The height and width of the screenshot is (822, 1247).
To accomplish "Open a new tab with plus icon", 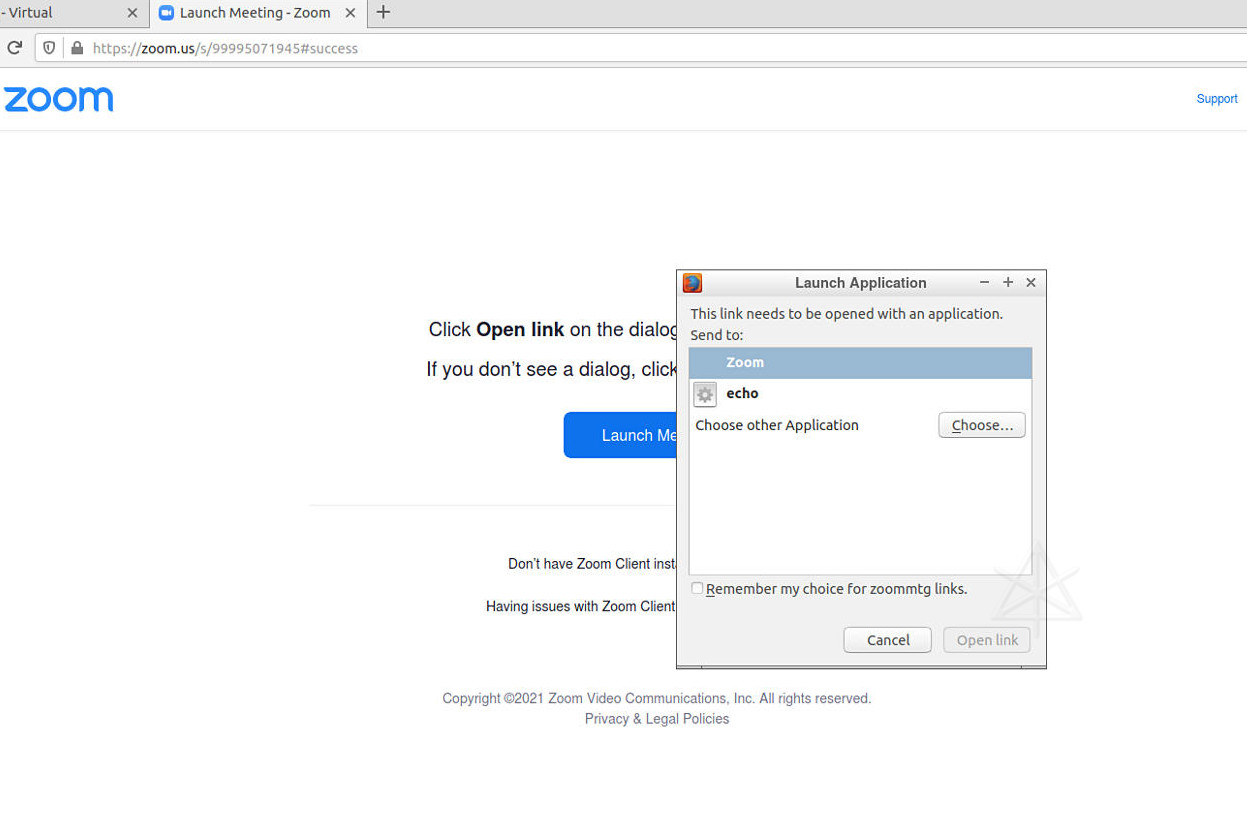I will (383, 13).
